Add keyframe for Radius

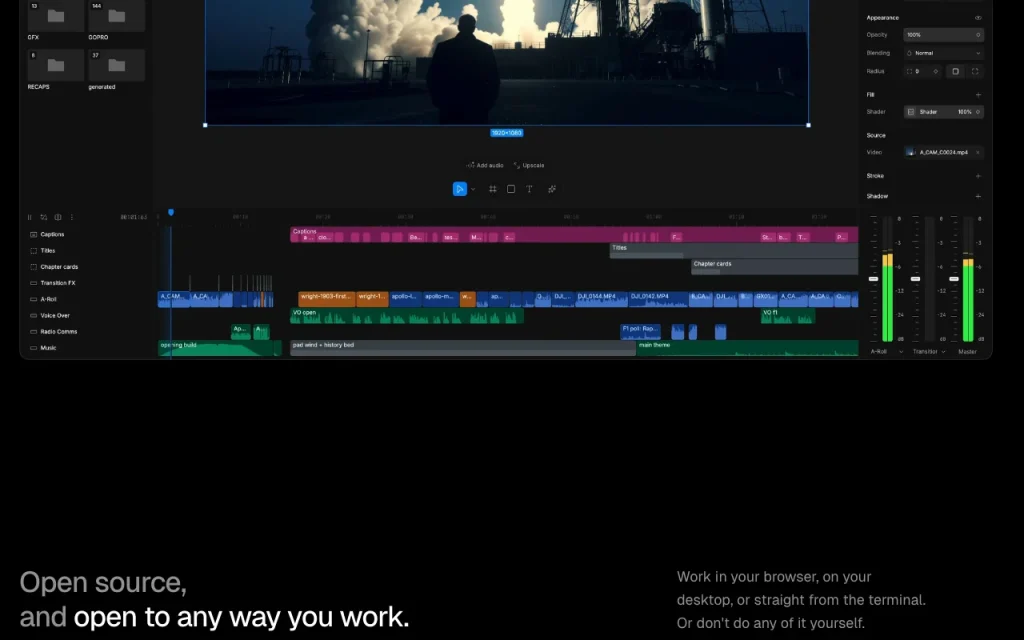[x=936, y=71]
